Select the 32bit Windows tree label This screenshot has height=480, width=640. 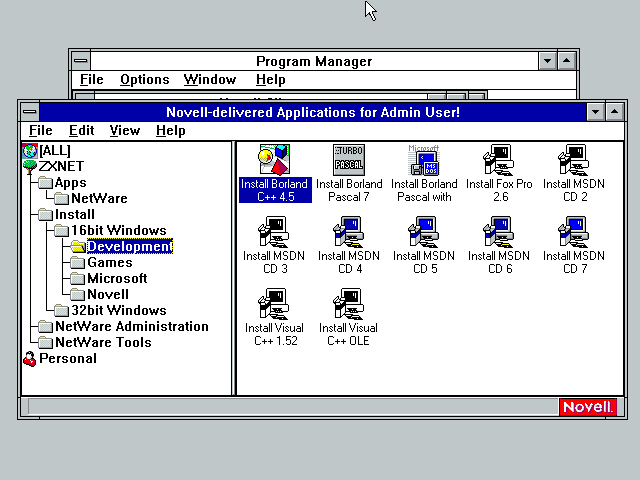(119, 311)
